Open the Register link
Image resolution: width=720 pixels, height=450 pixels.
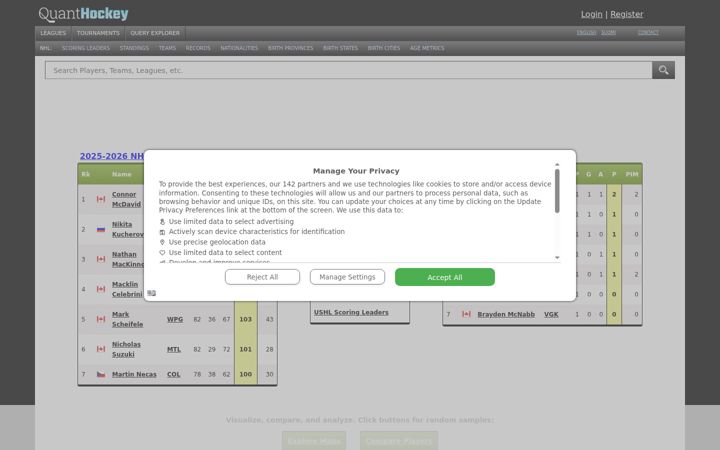click(626, 14)
